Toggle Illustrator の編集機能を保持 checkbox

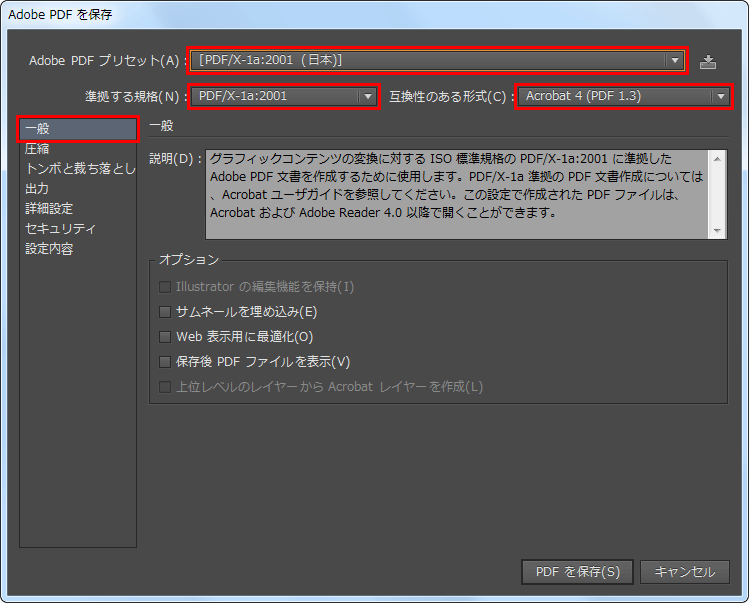pyautogui.click(x=165, y=287)
